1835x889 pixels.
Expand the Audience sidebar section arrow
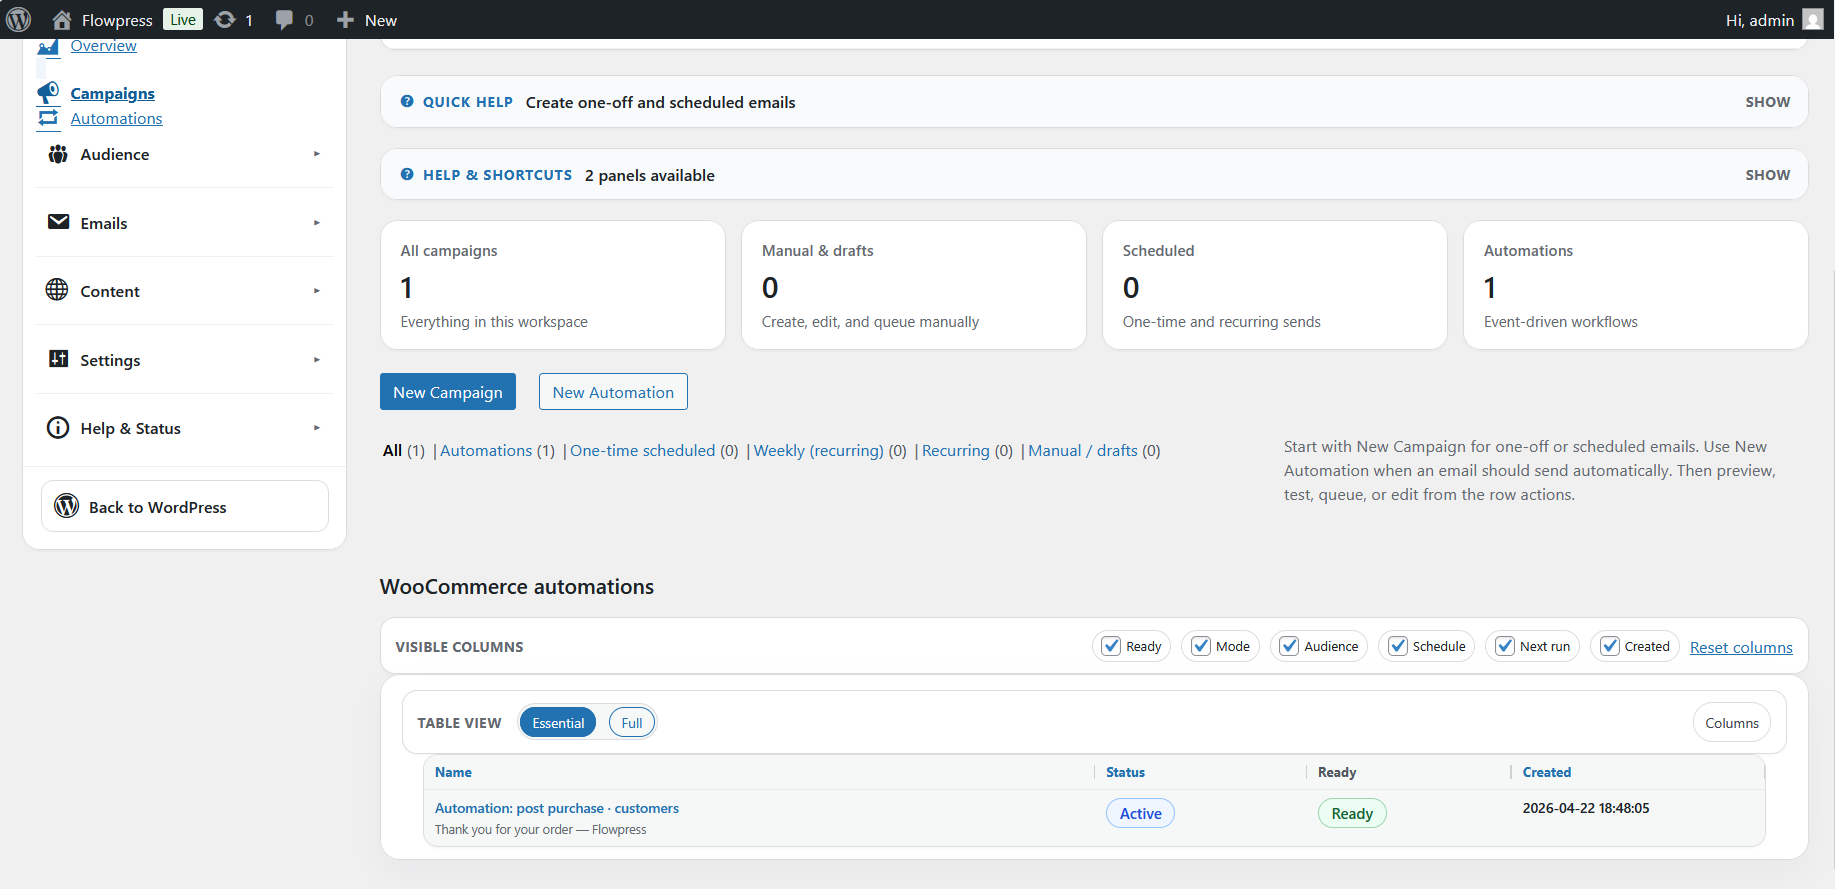click(317, 154)
